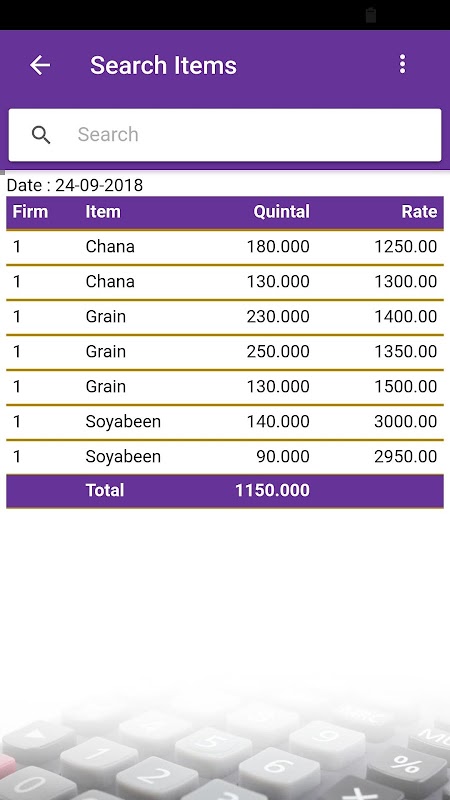This screenshot has width=450, height=800.
Task: Select the Grain row with 230.000 quintal
Action: tap(225, 317)
